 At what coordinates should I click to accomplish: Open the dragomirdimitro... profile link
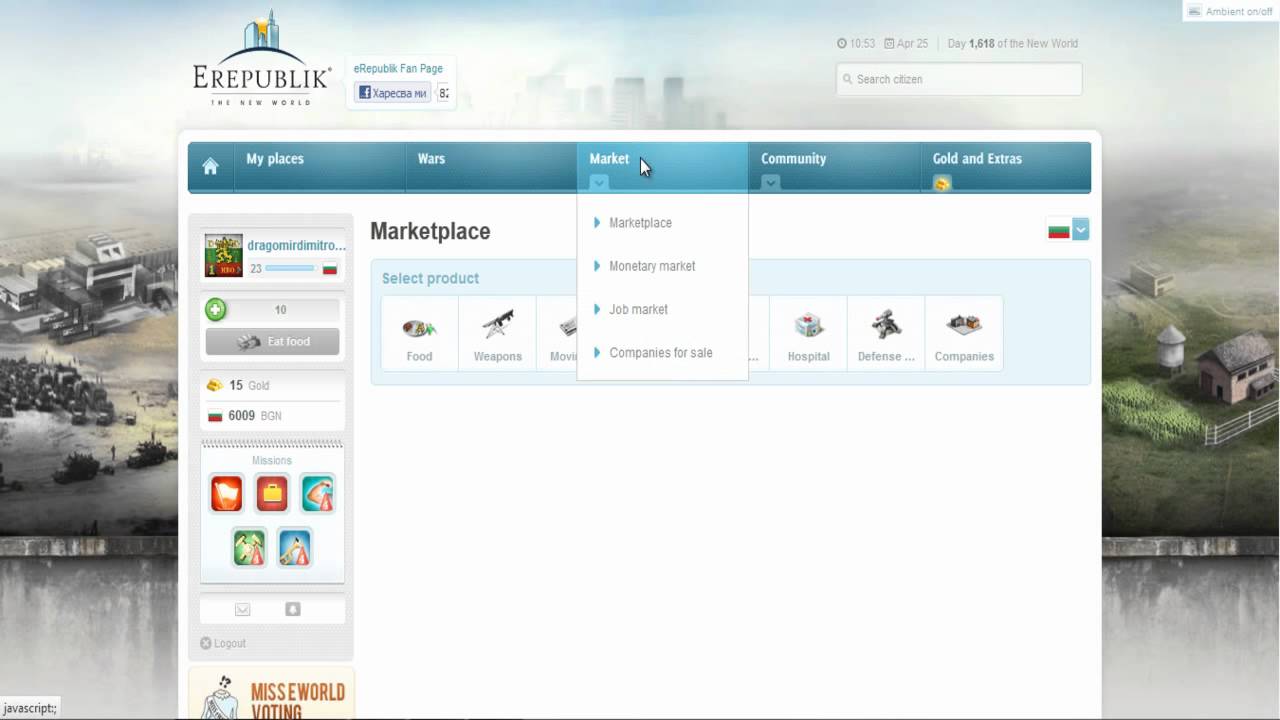pos(296,245)
